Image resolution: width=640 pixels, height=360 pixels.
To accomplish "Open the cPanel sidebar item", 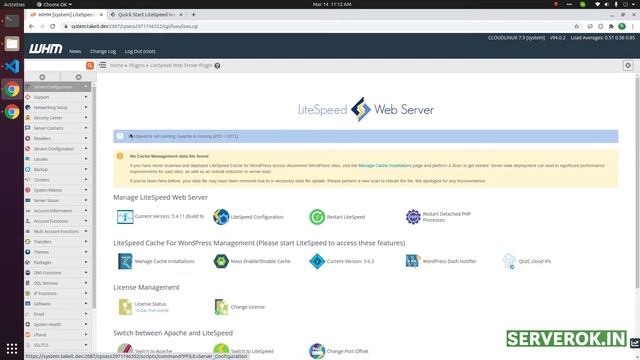I will (57, 335).
